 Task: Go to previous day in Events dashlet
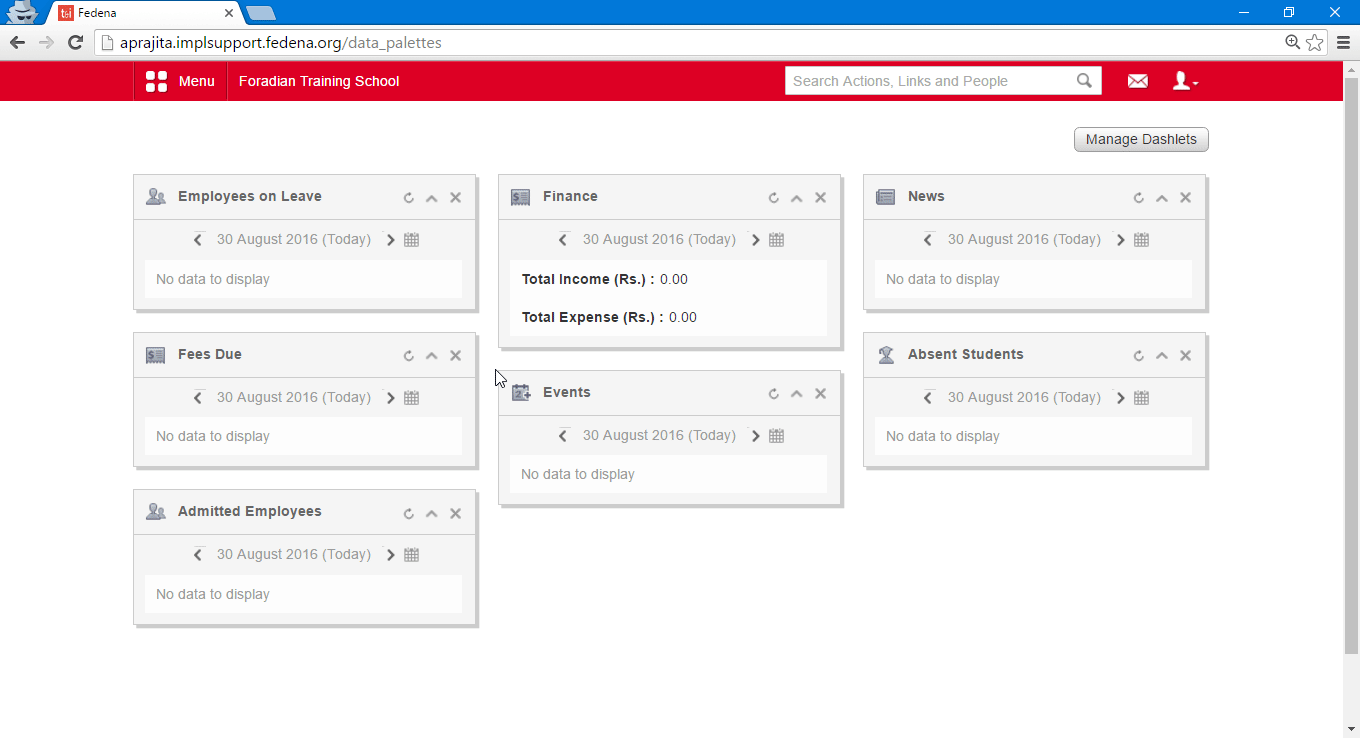click(563, 436)
